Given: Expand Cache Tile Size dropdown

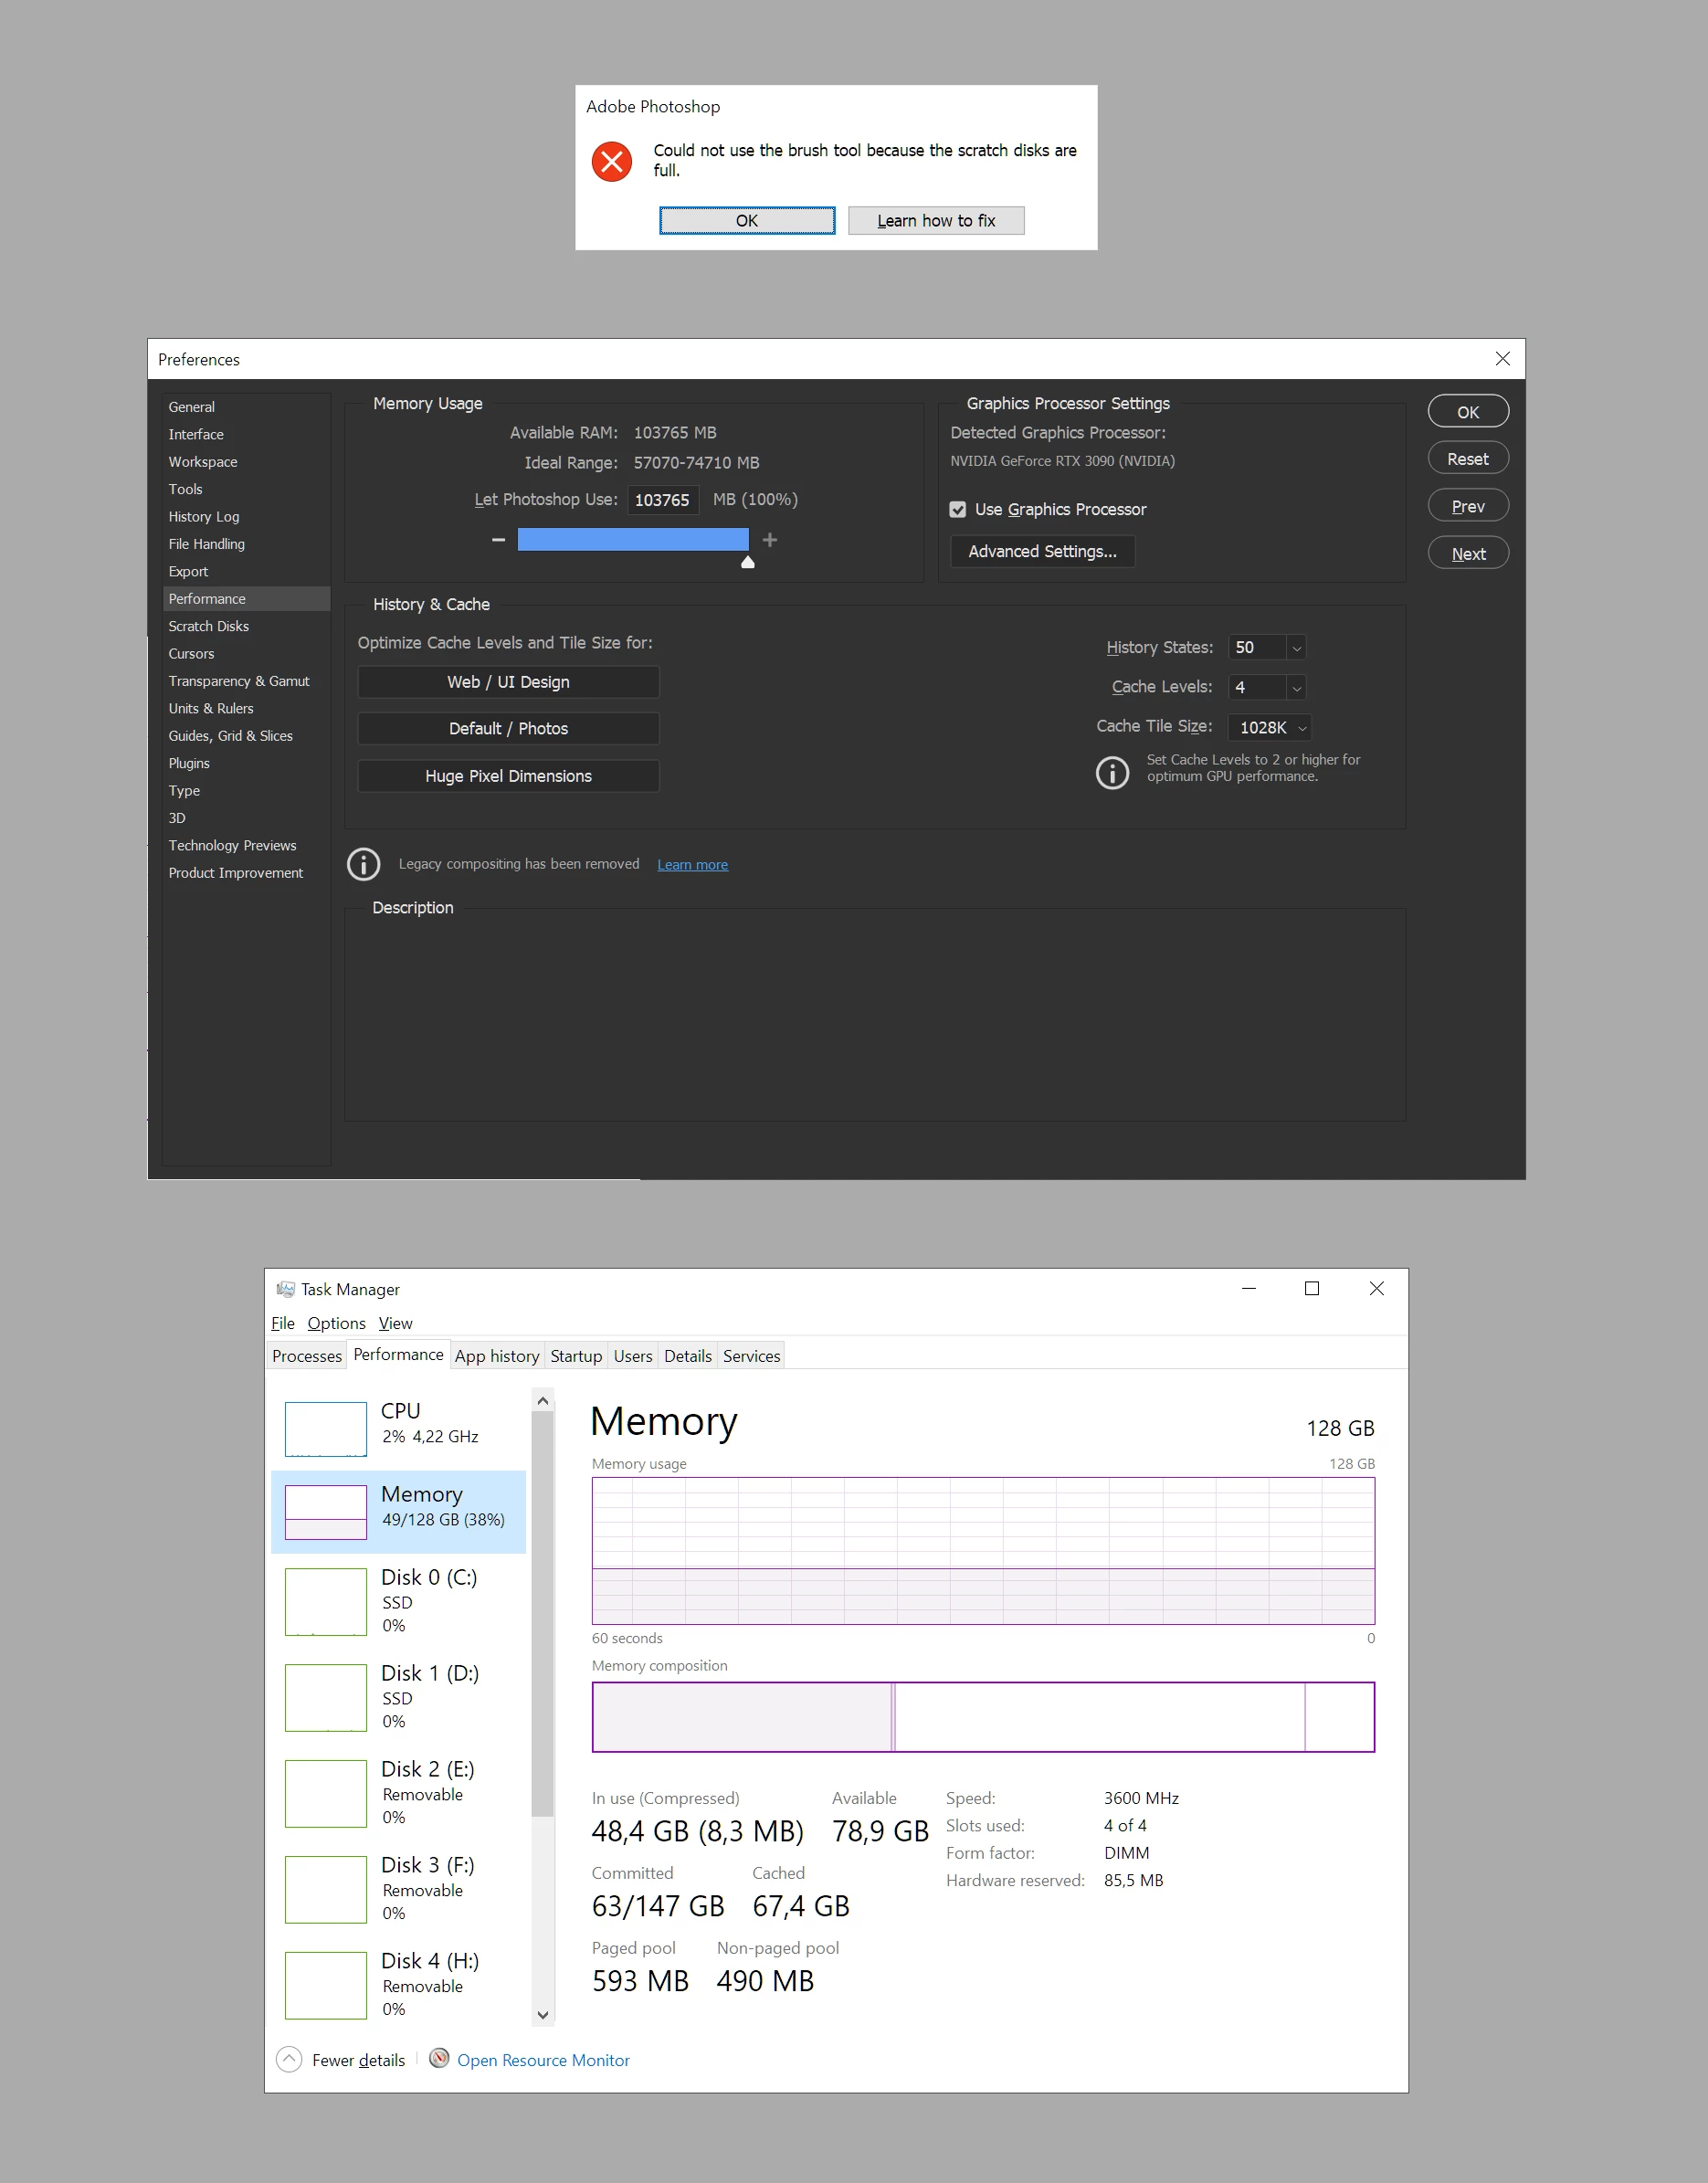Looking at the screenshot, I should (1301, 727).
